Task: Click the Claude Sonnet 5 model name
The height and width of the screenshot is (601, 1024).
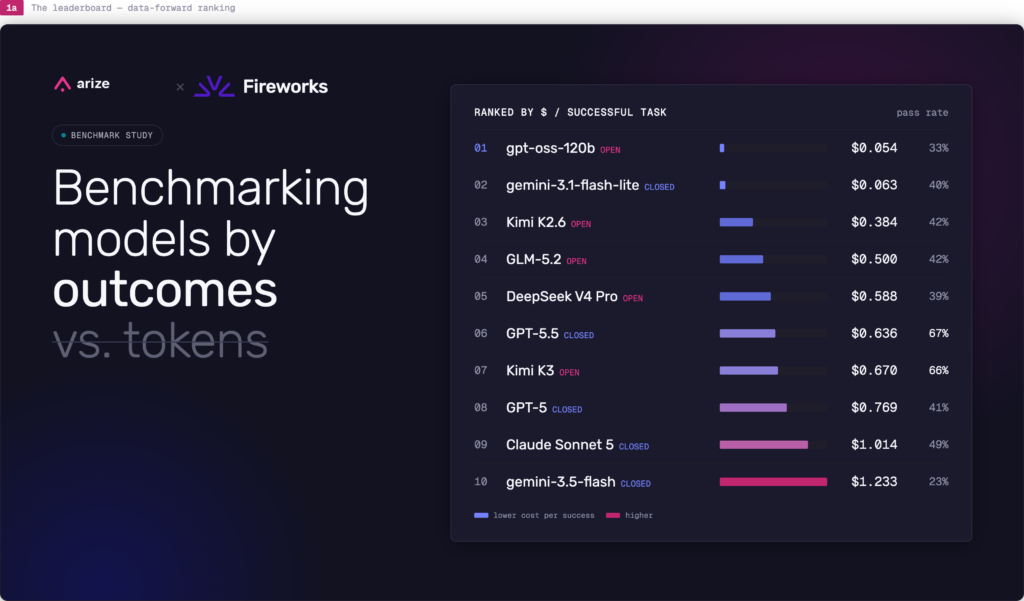Action: 560,445
